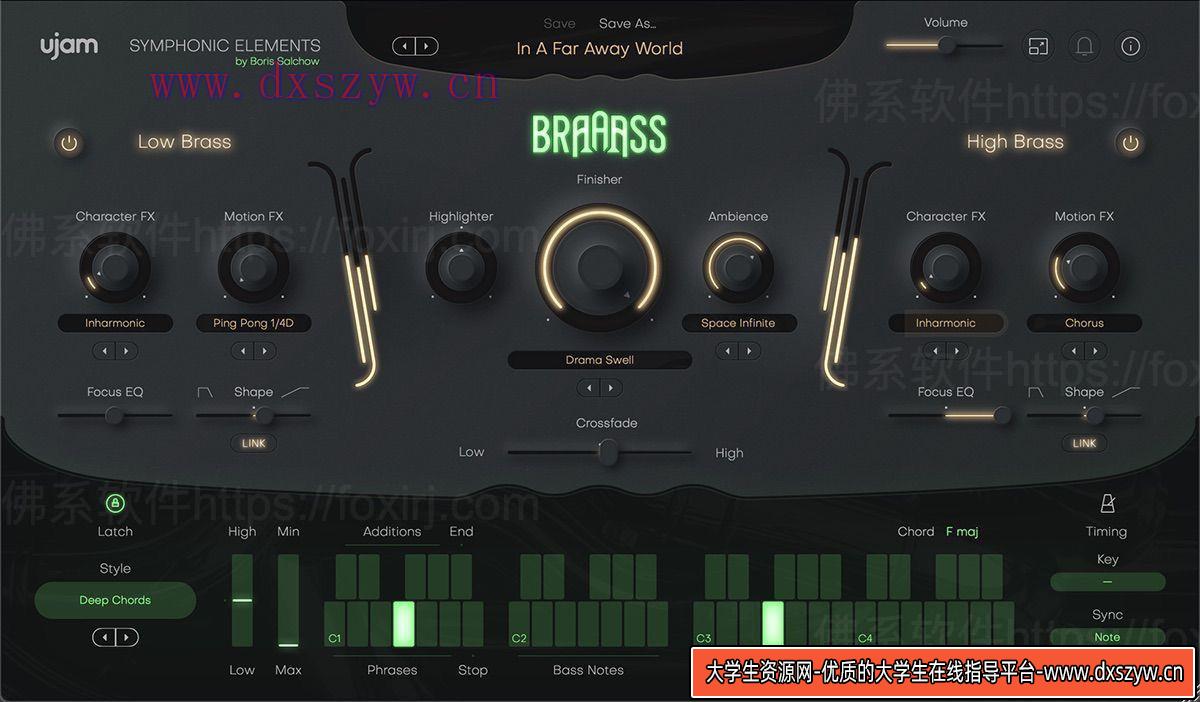
Task: Click the Finisher large knob
Action: tap(600, 265)
